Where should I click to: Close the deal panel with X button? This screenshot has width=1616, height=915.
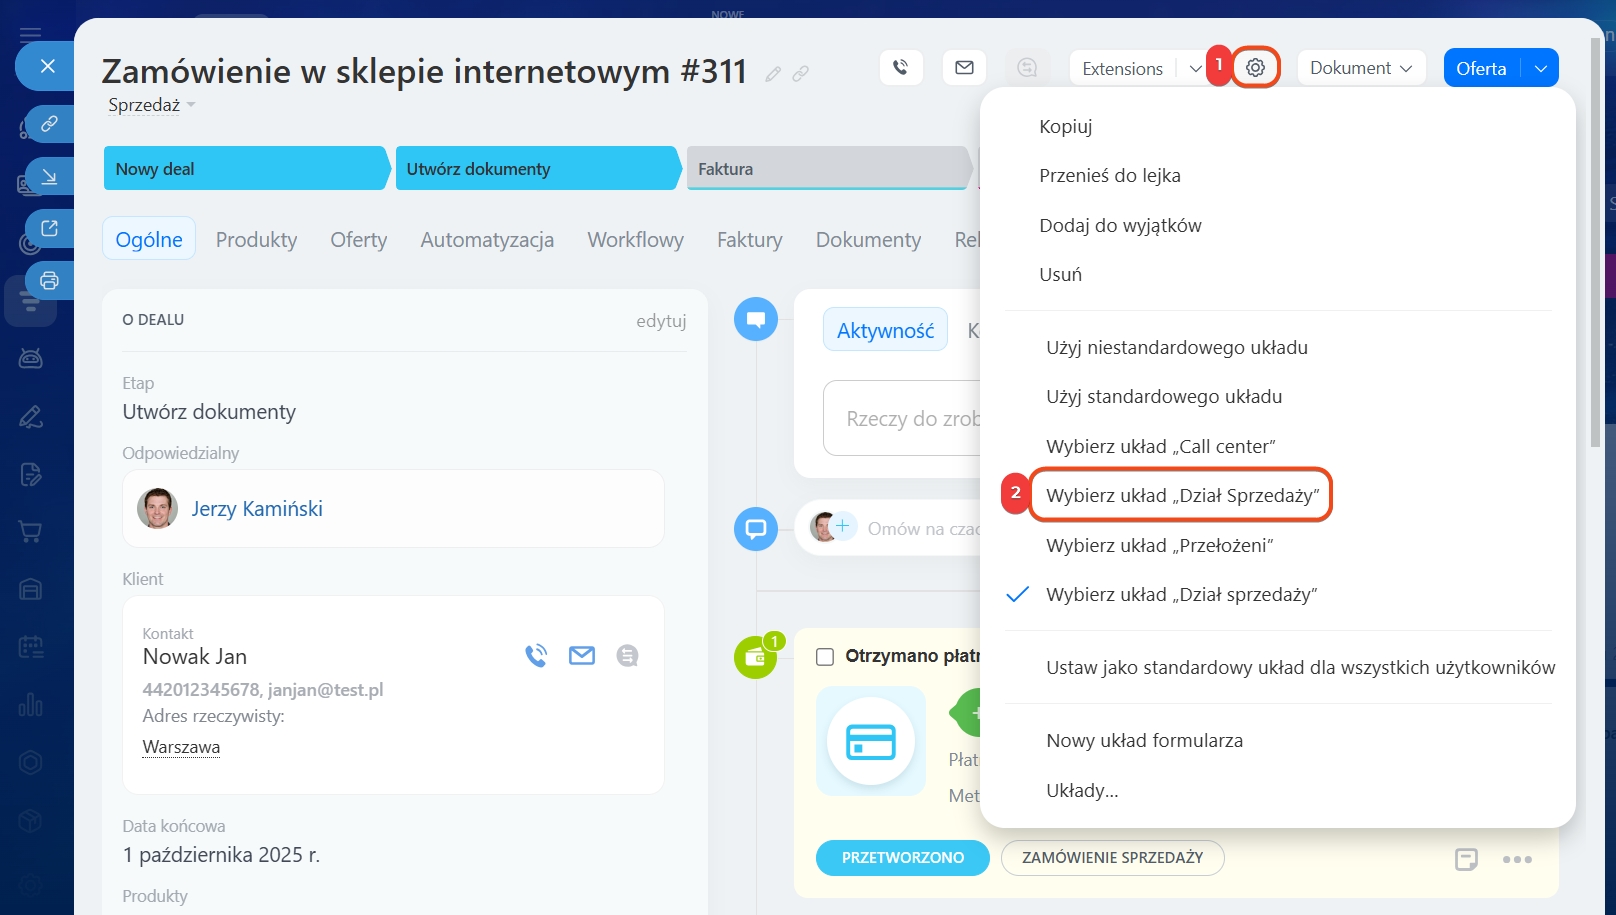[x=47, y=66]
